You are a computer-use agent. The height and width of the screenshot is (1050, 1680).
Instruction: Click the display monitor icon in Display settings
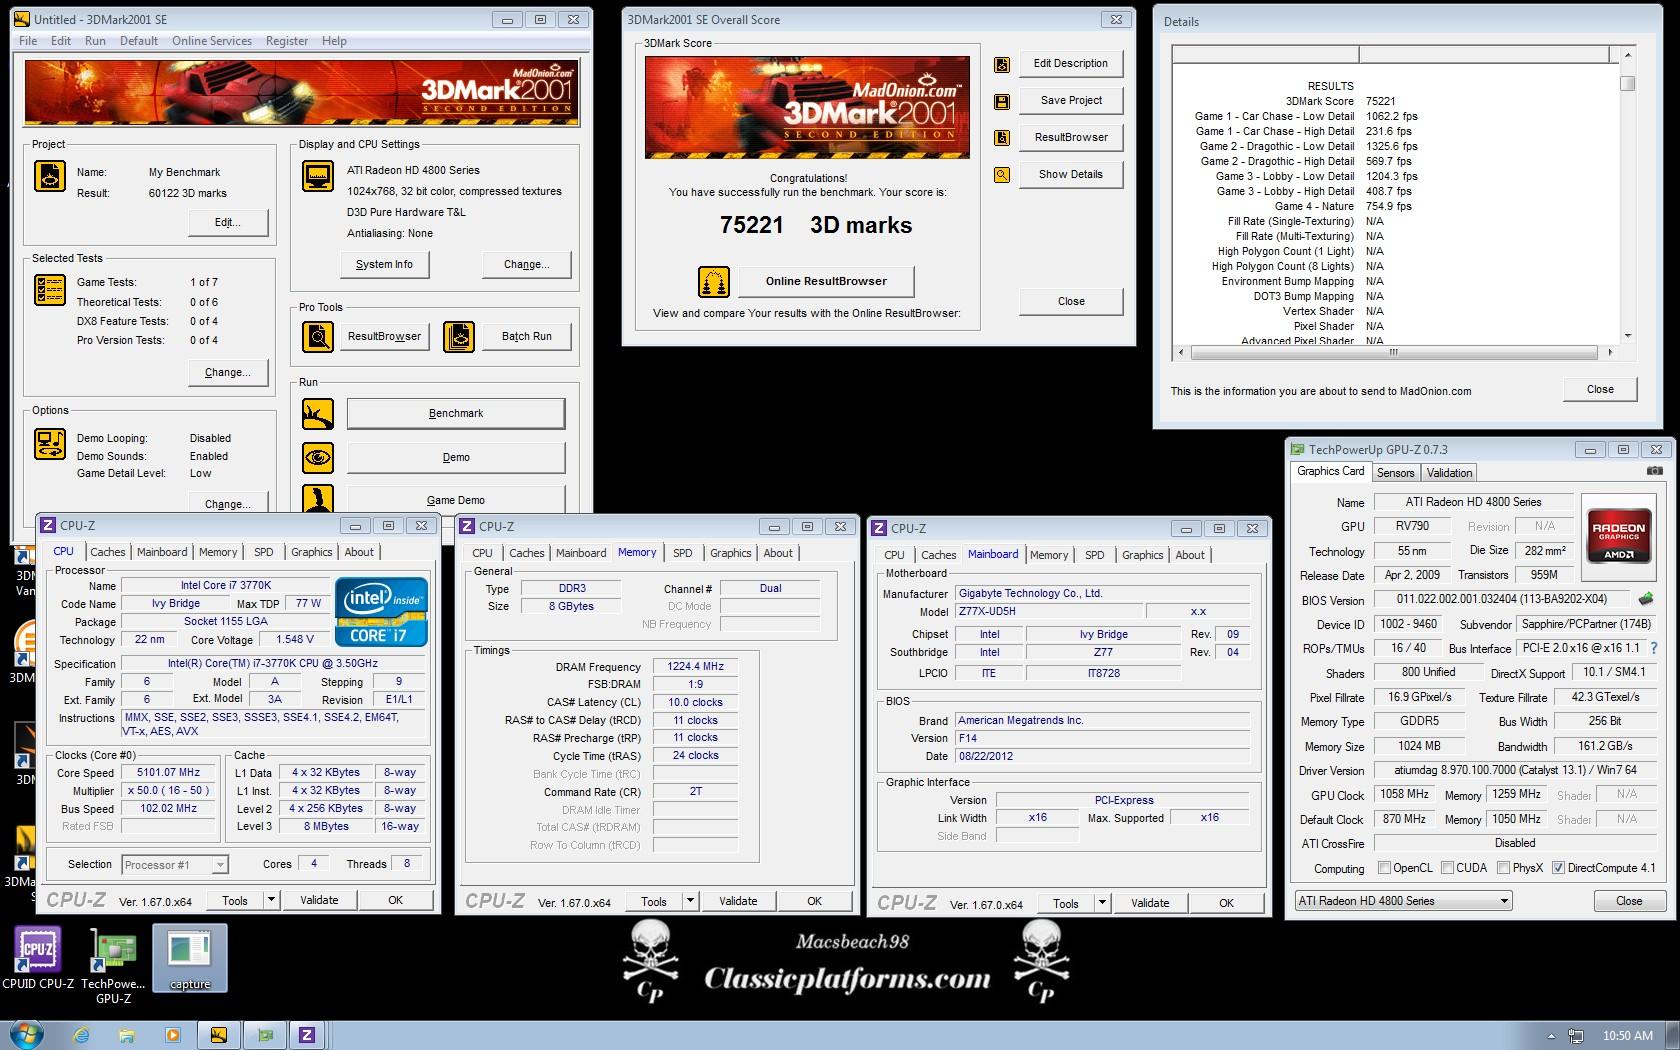(318, 176)
